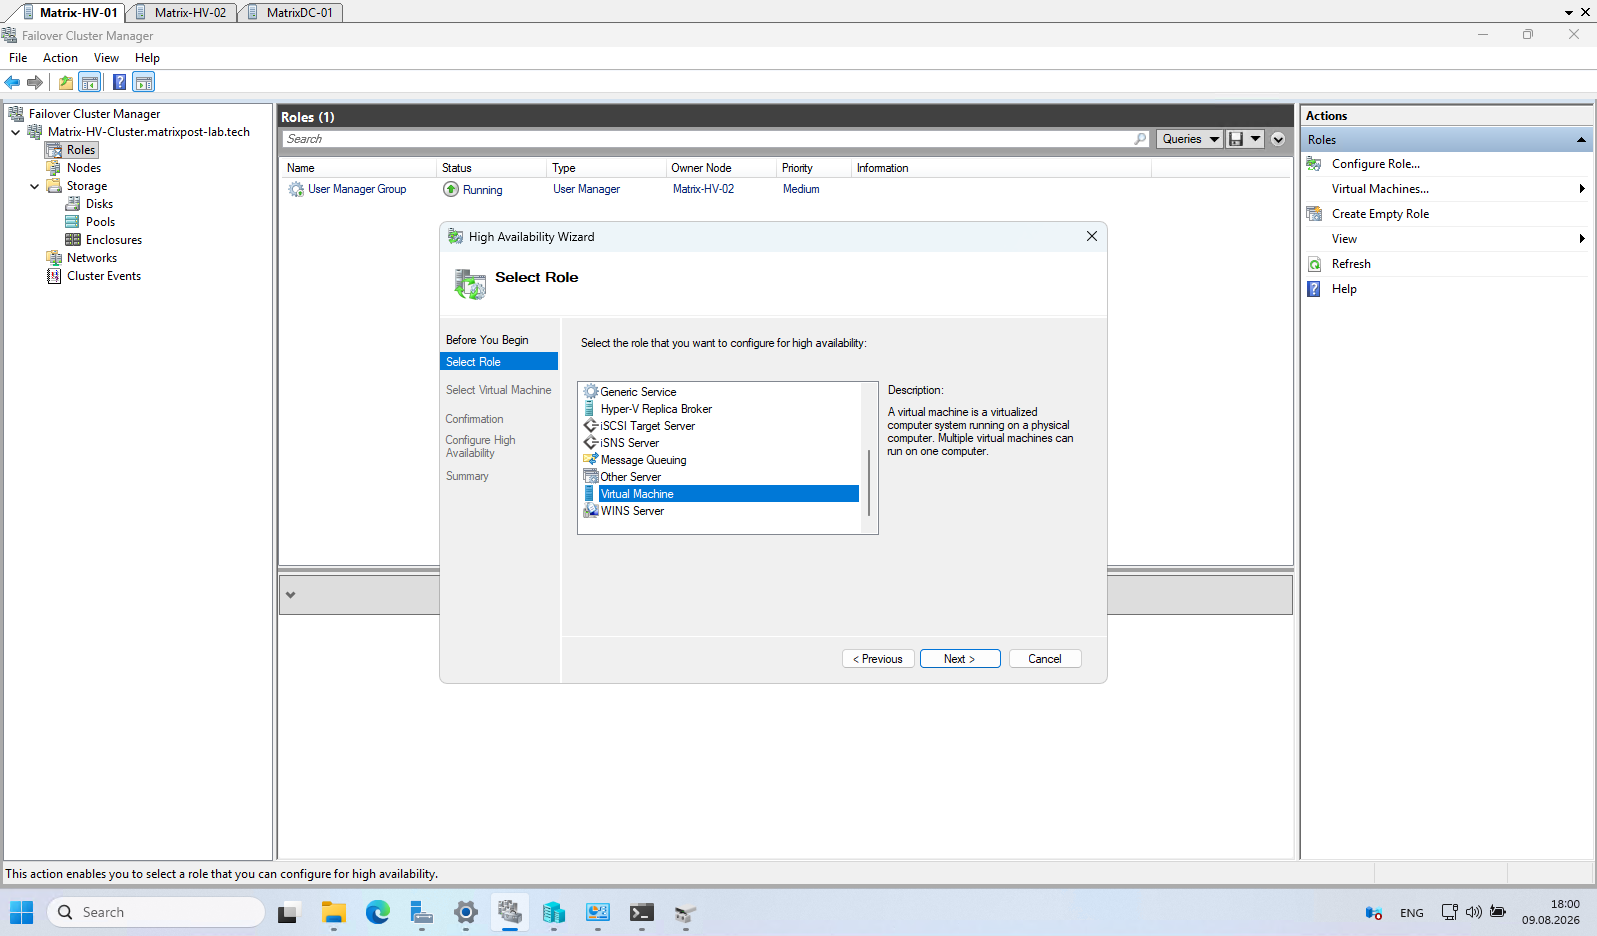Open the dropdown arrow beside the Save Query icon
The image size is (1597, 936).
pyautogui.click(x=1256, y=139)
